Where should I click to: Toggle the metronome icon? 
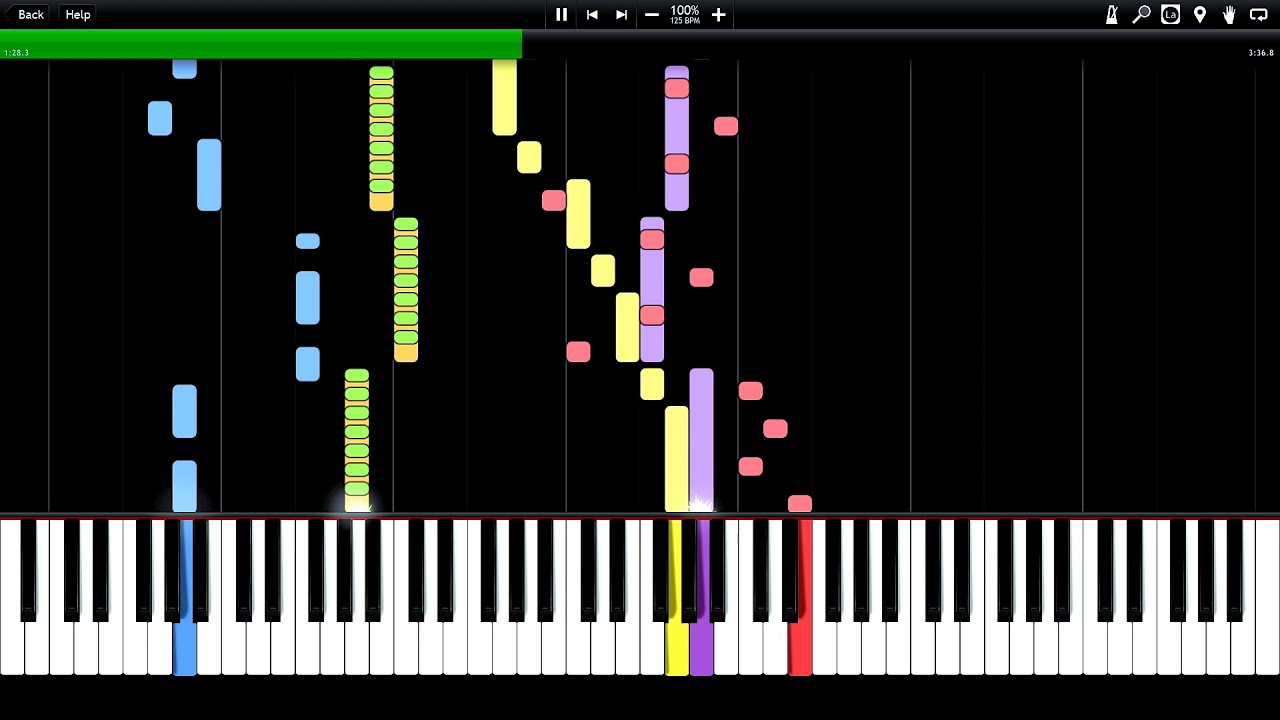tap(1112, 14)
